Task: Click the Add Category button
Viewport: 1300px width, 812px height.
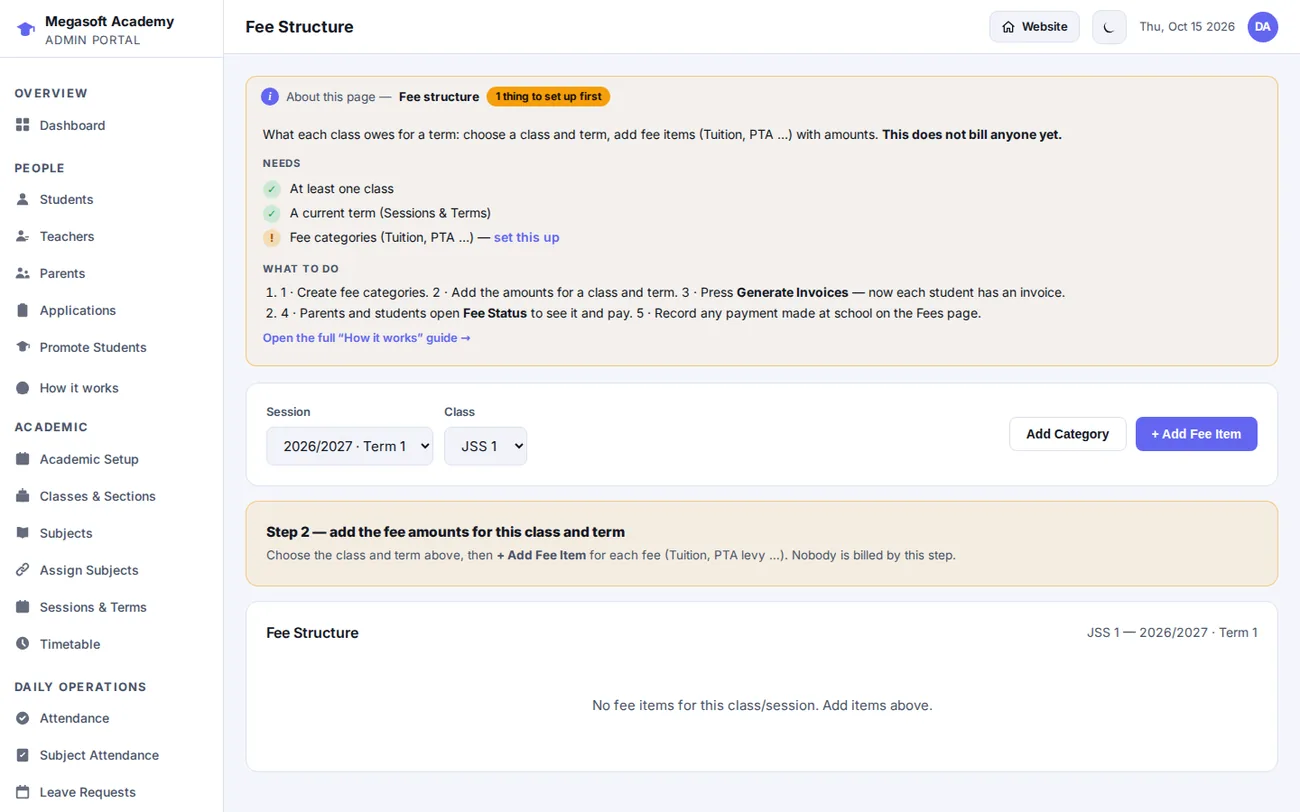Action: tap(1067, 434)
